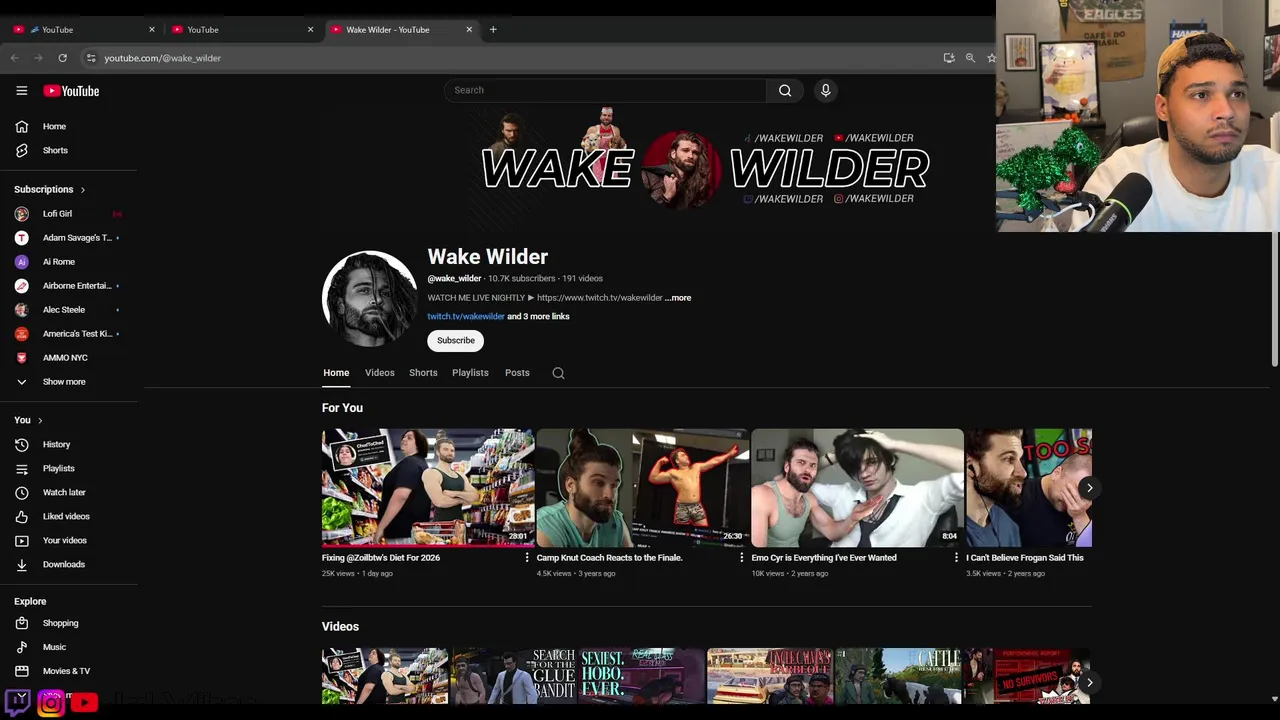Click the YouTube search input field
The image size is (1280, 720).
(x=605, y=90)
